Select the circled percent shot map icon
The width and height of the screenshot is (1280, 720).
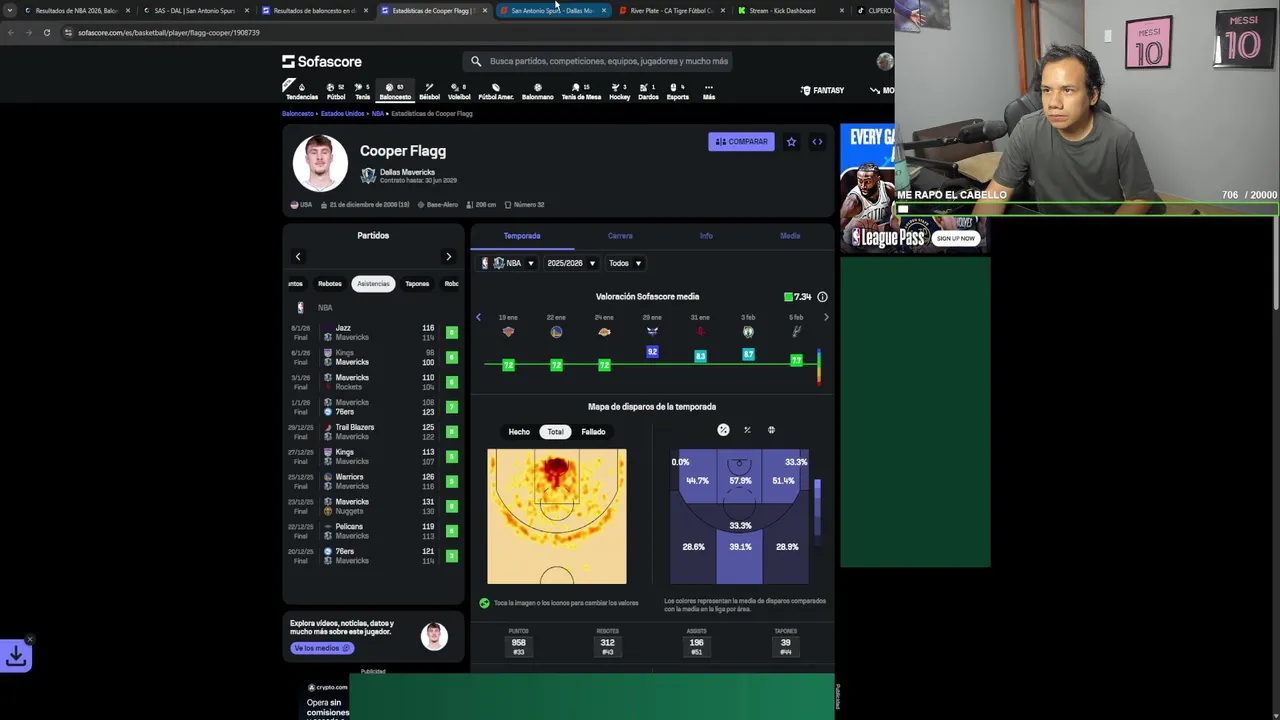723,430
